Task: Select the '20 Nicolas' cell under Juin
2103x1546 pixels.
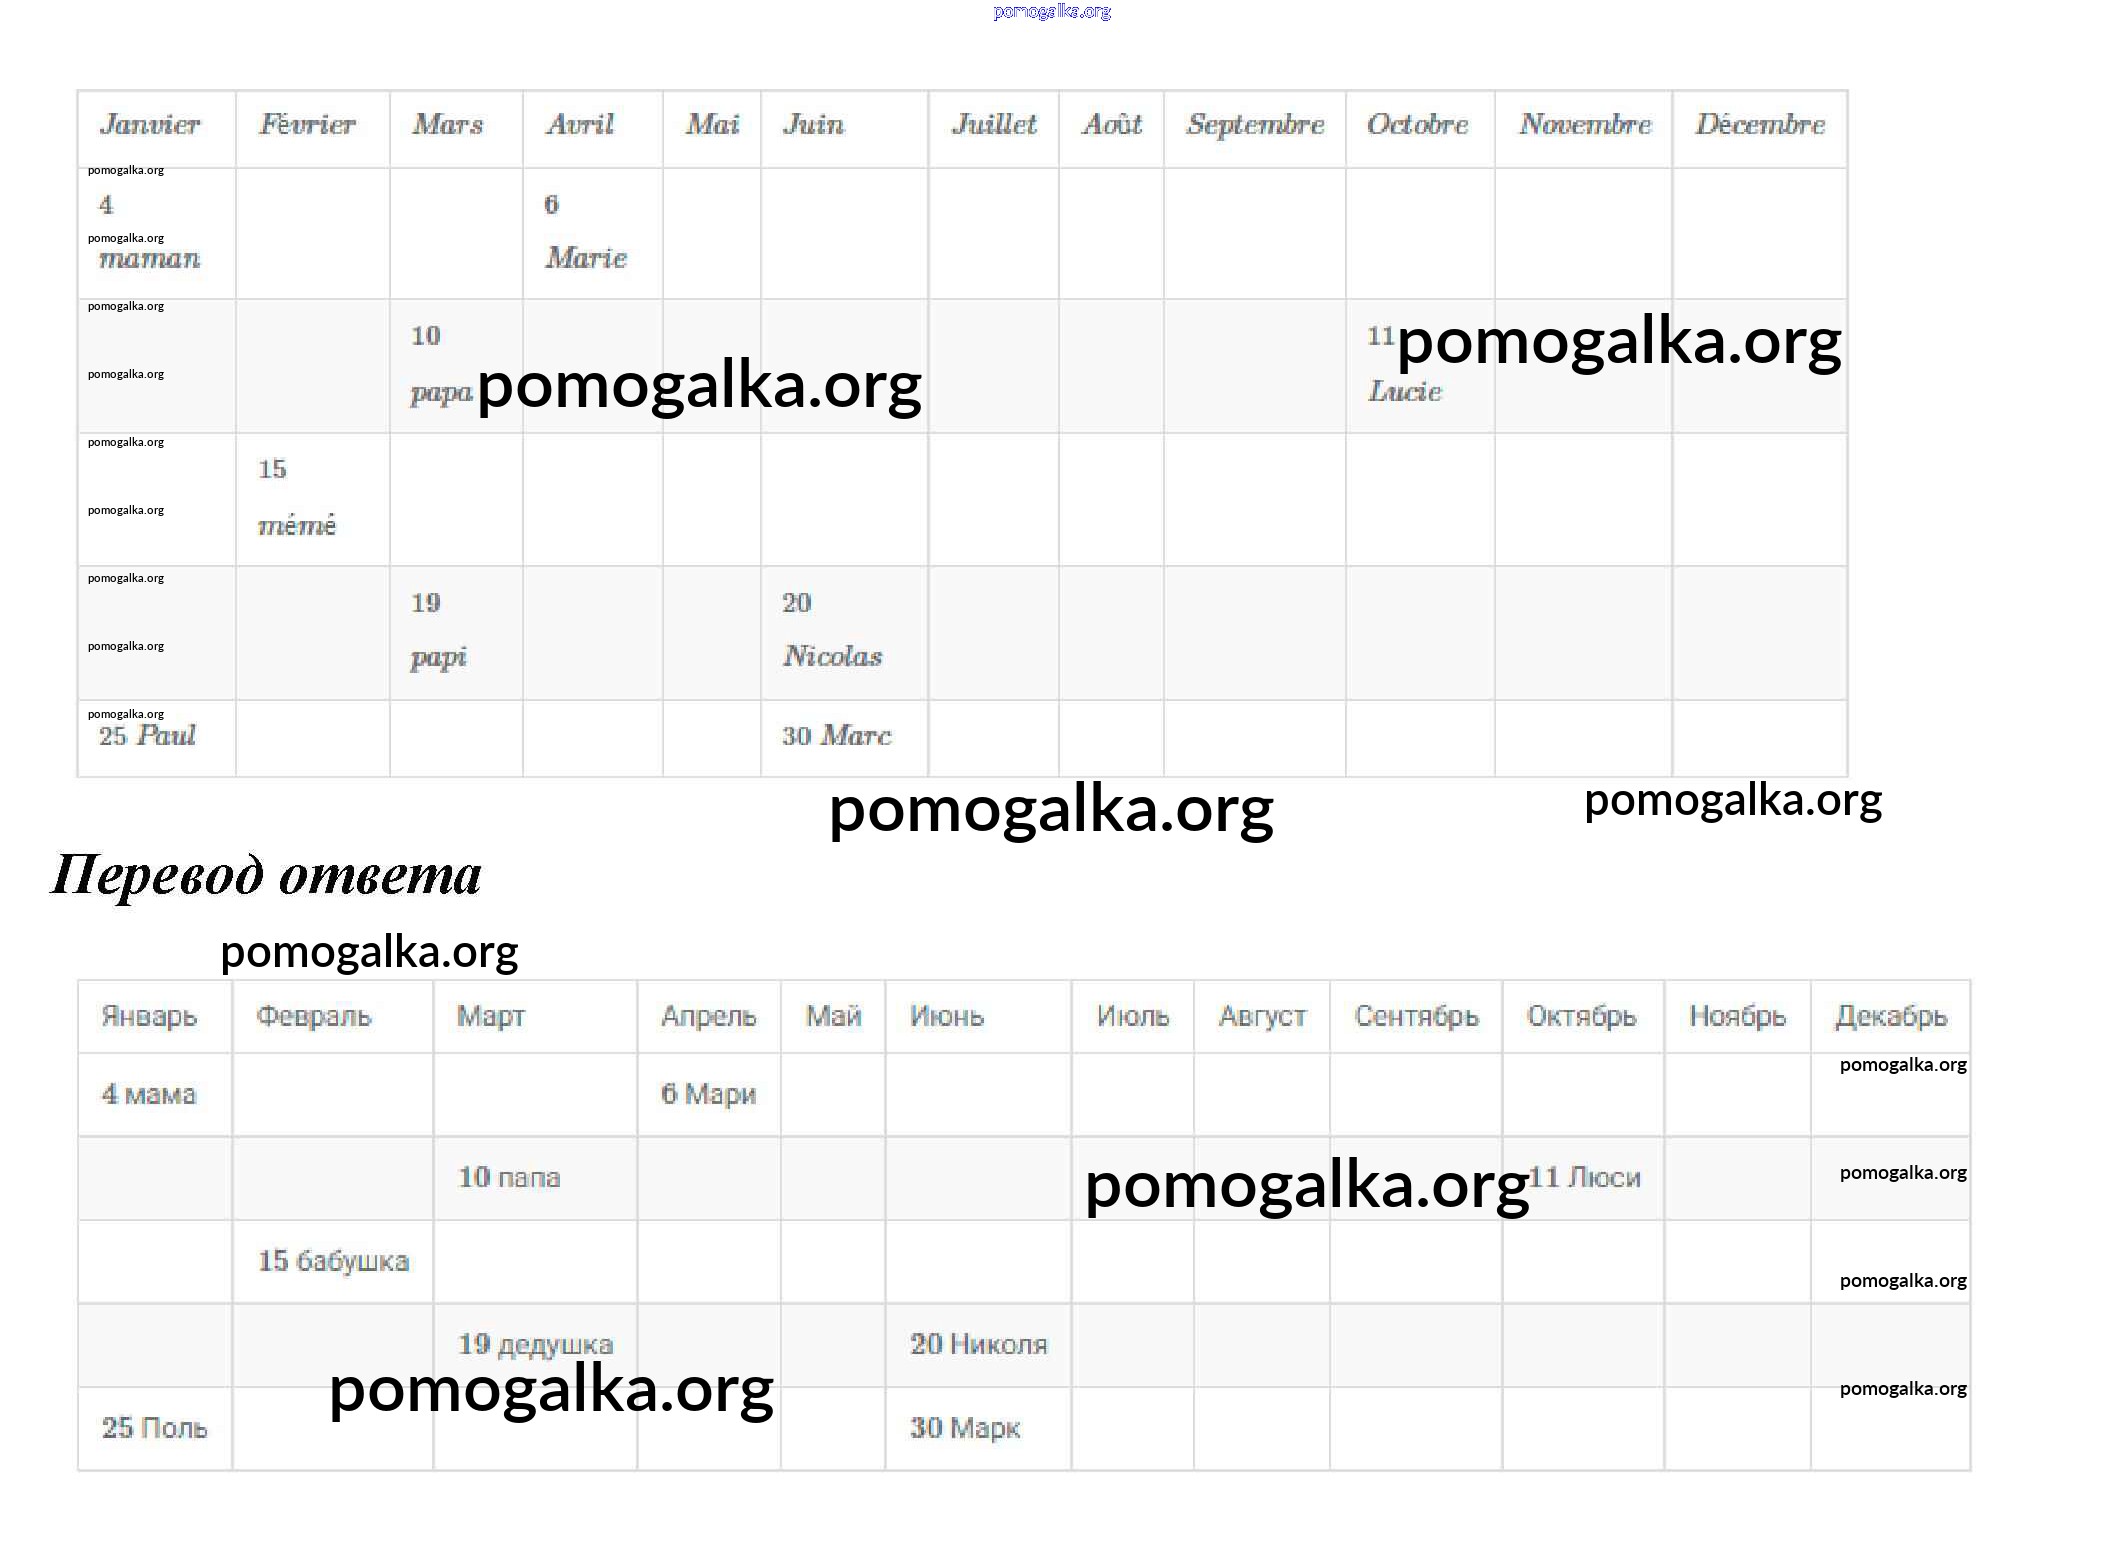Action: click(833, 631)
